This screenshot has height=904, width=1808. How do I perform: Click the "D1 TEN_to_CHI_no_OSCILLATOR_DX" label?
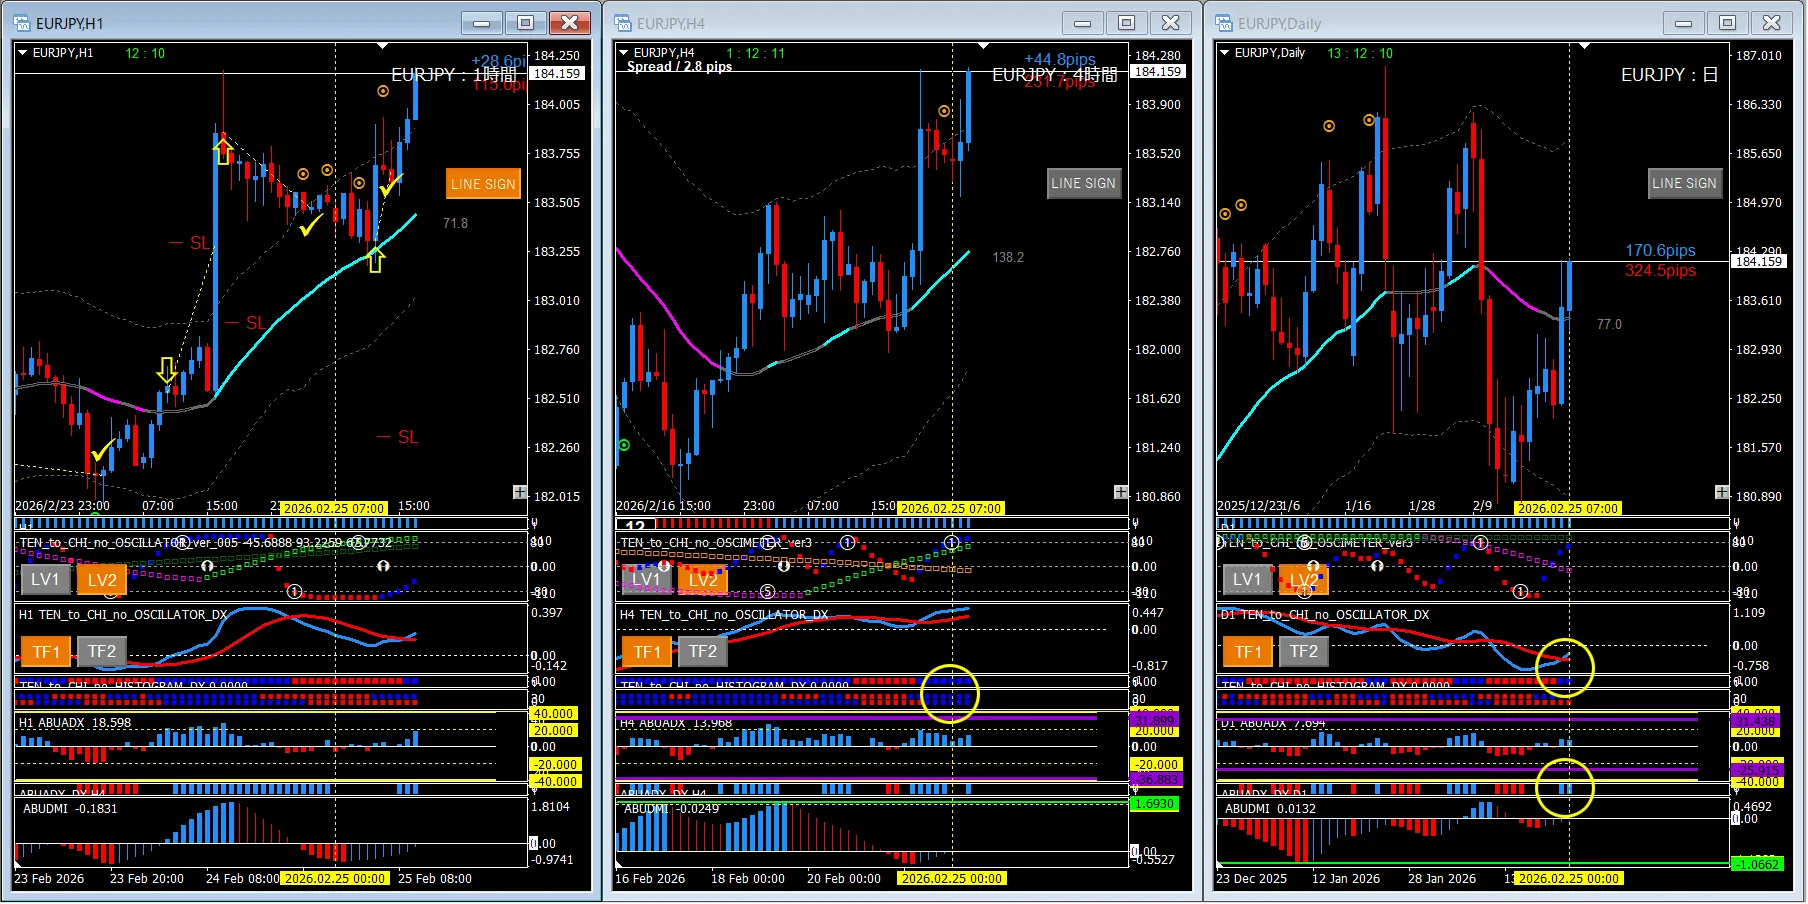click(x=1325, y=615)
